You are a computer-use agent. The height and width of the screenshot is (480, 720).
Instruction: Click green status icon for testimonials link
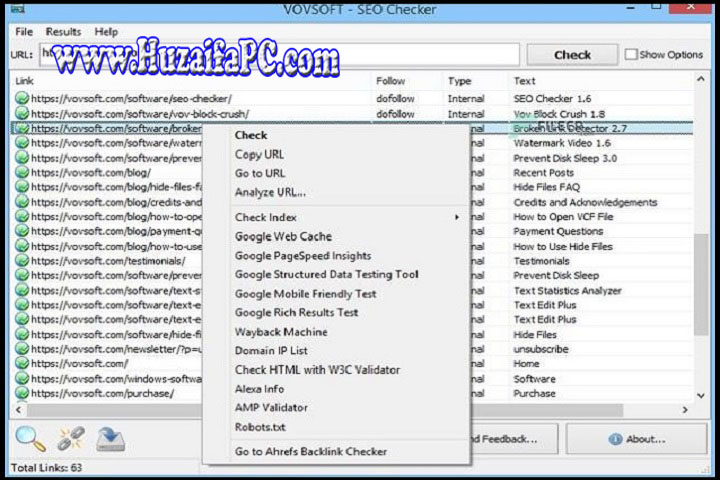click(x=22, y=261)
